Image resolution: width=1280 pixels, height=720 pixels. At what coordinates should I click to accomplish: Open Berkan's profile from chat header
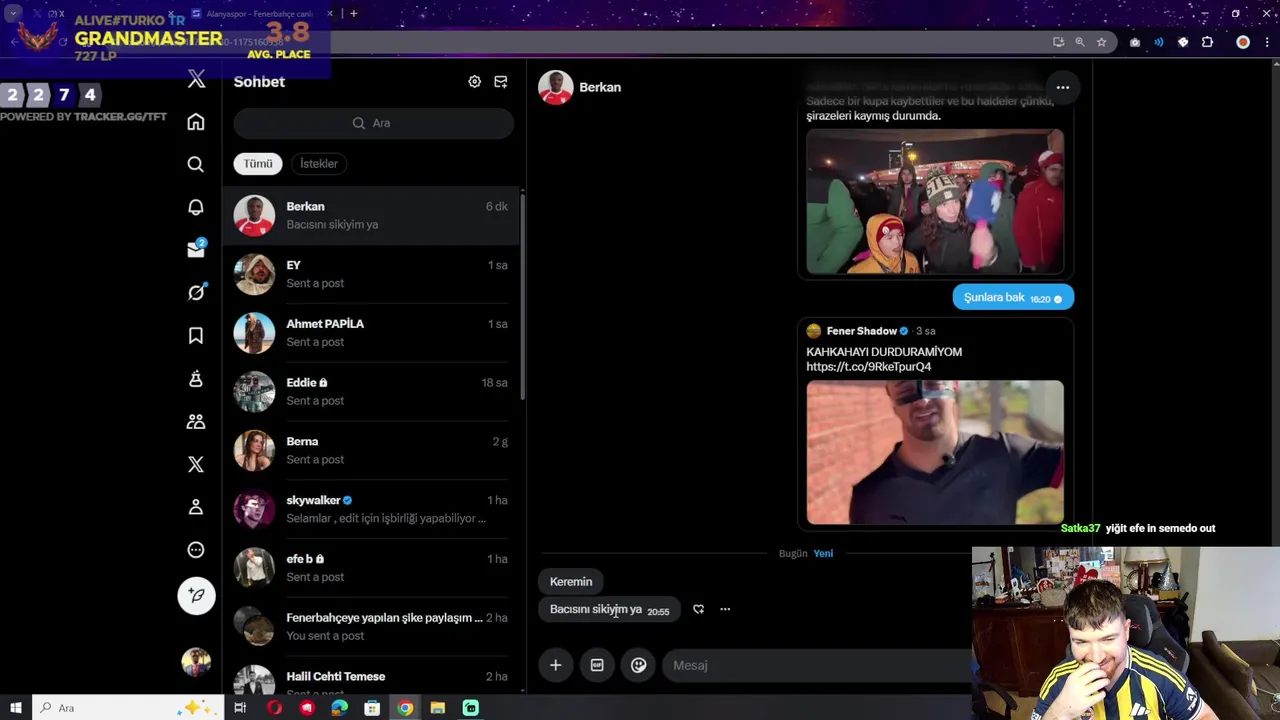(581, 87)
